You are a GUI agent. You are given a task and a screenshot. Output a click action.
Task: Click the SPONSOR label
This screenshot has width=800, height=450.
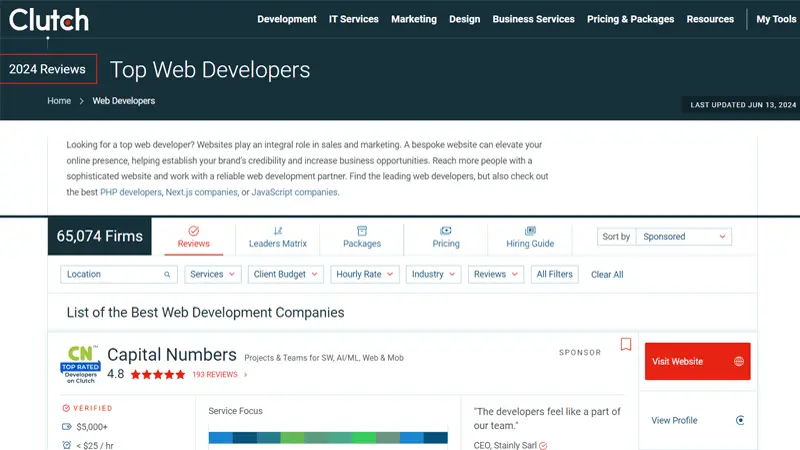tap(580, 353)
